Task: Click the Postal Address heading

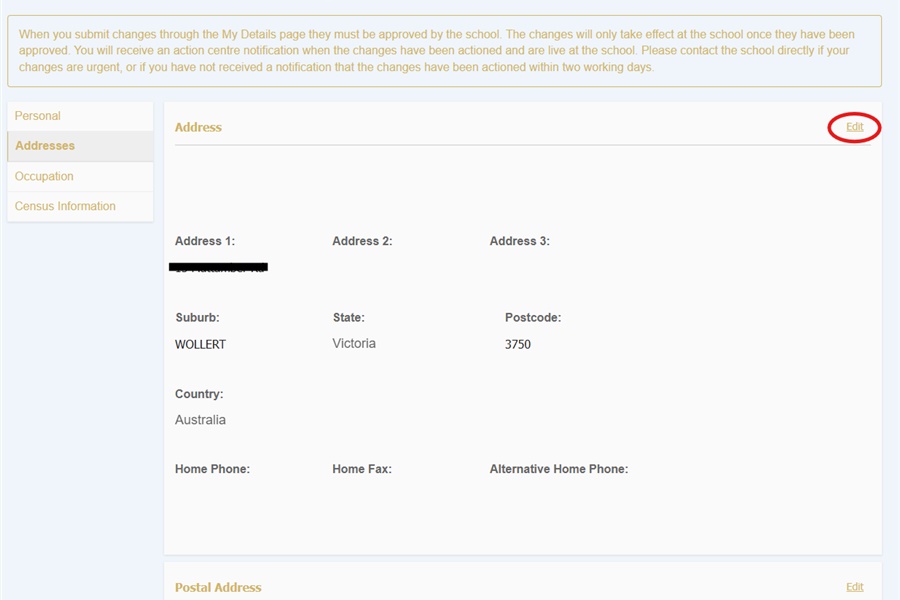Action: pyautogui.click(x=218, y=587)
